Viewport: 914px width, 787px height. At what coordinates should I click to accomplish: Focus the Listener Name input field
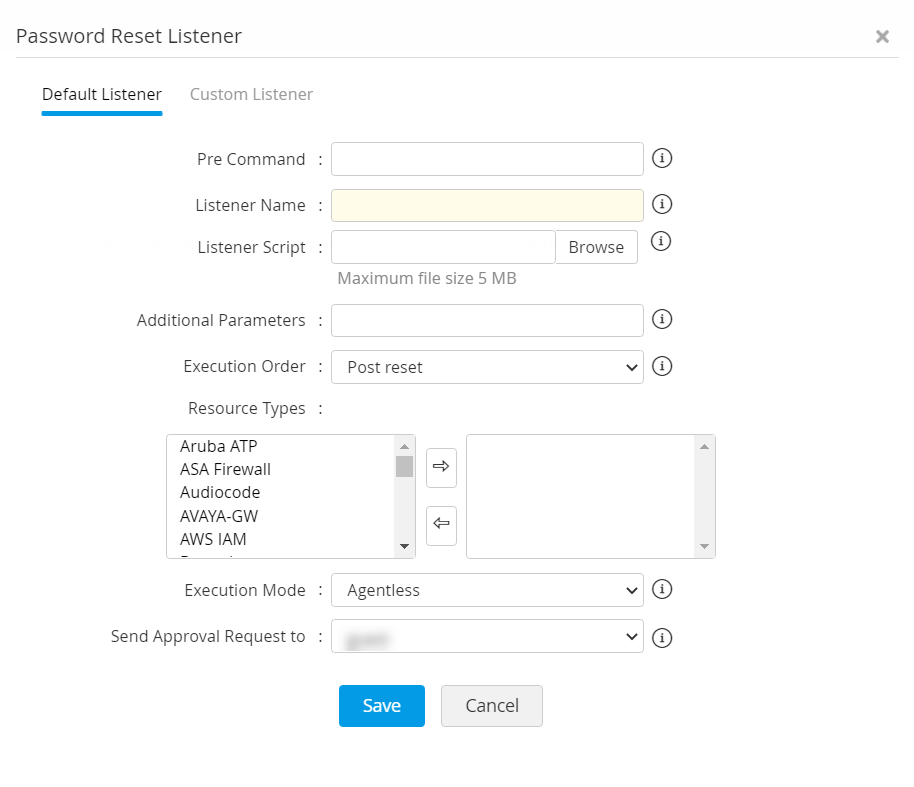click(487, 205)
